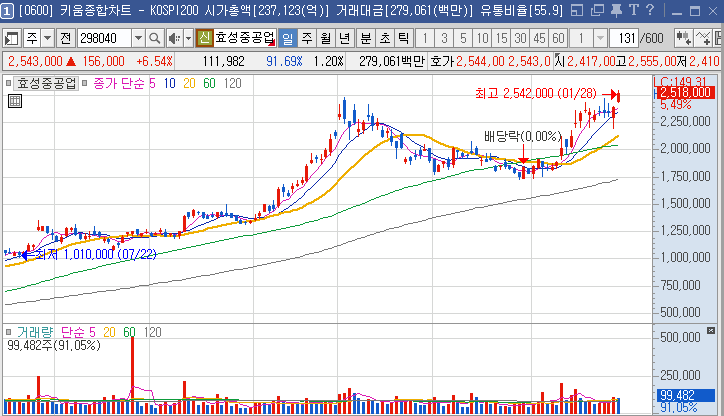Click the 전 button beside stock code

[65, 38]
